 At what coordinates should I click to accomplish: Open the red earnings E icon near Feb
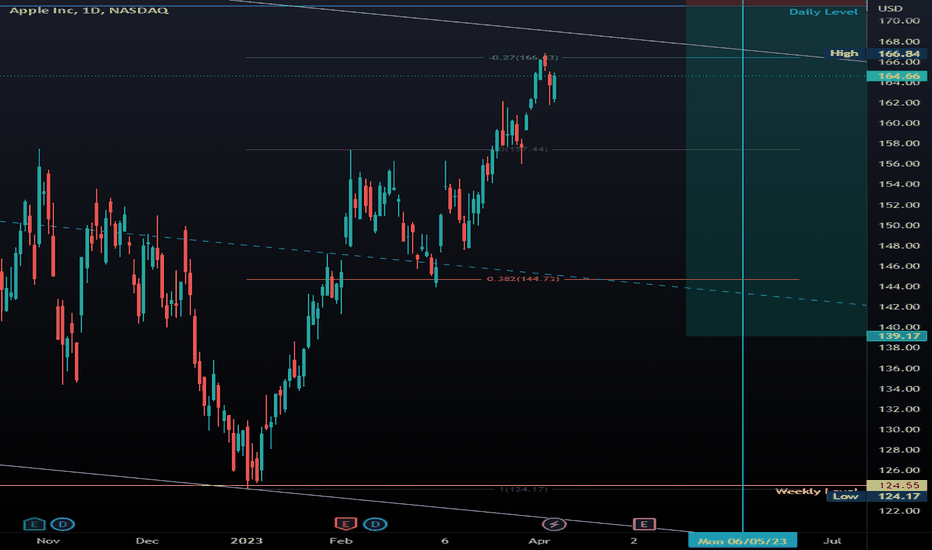pyautogui.click(x=346, y=524)
